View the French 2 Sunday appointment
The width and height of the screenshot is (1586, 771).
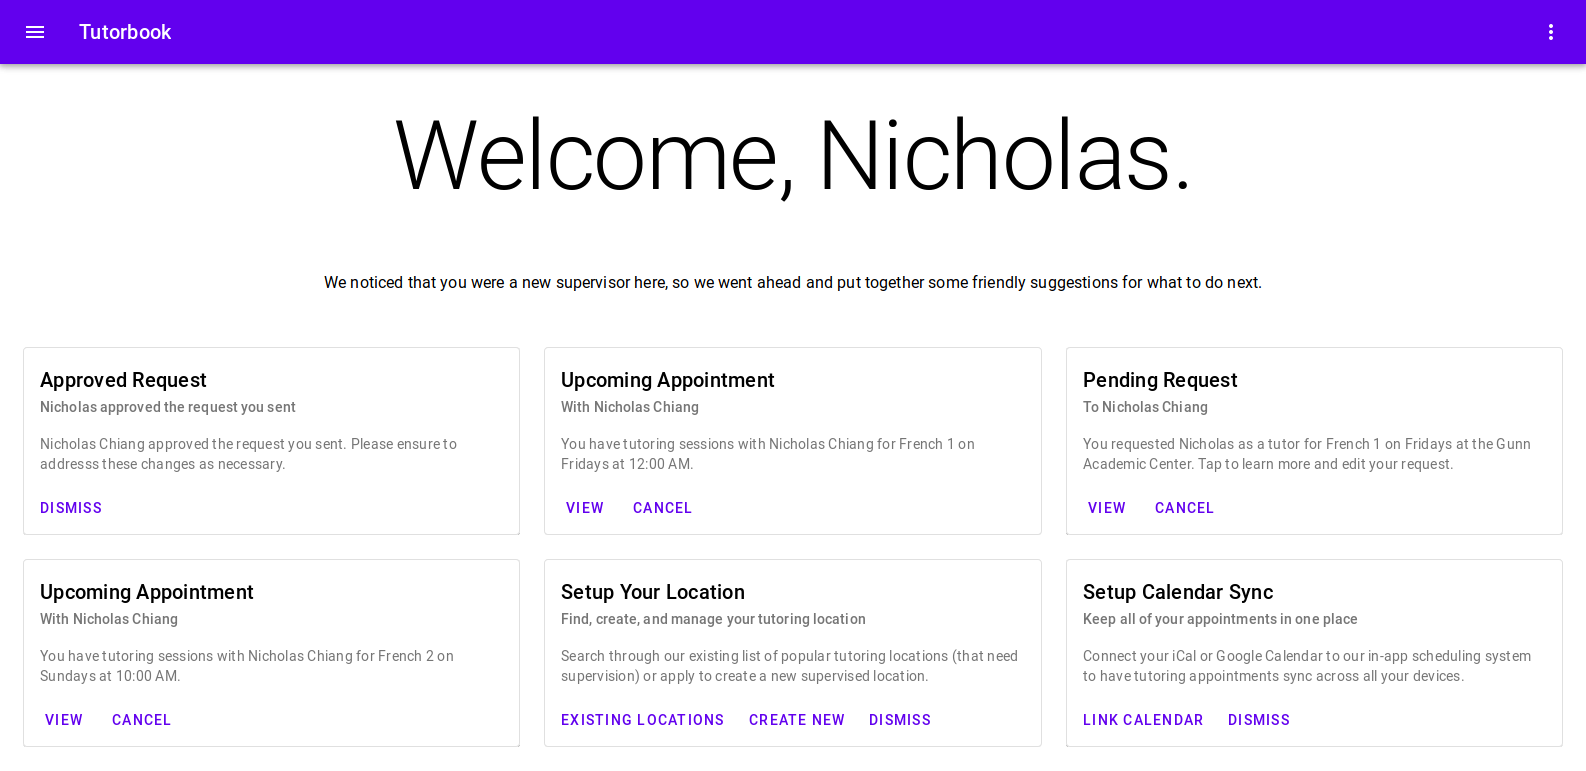click(64, 720)
